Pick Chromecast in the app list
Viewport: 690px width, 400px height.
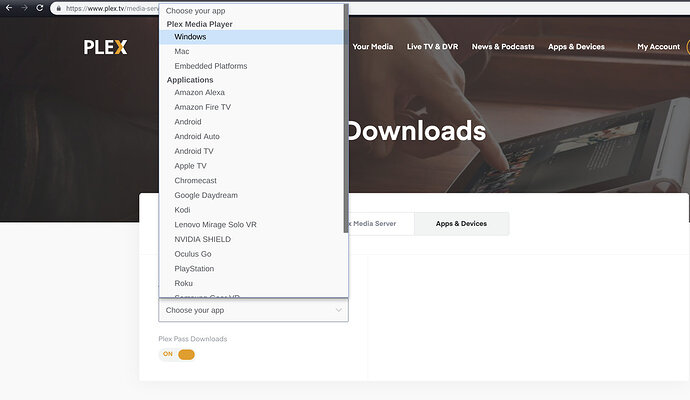coord(251,180)
